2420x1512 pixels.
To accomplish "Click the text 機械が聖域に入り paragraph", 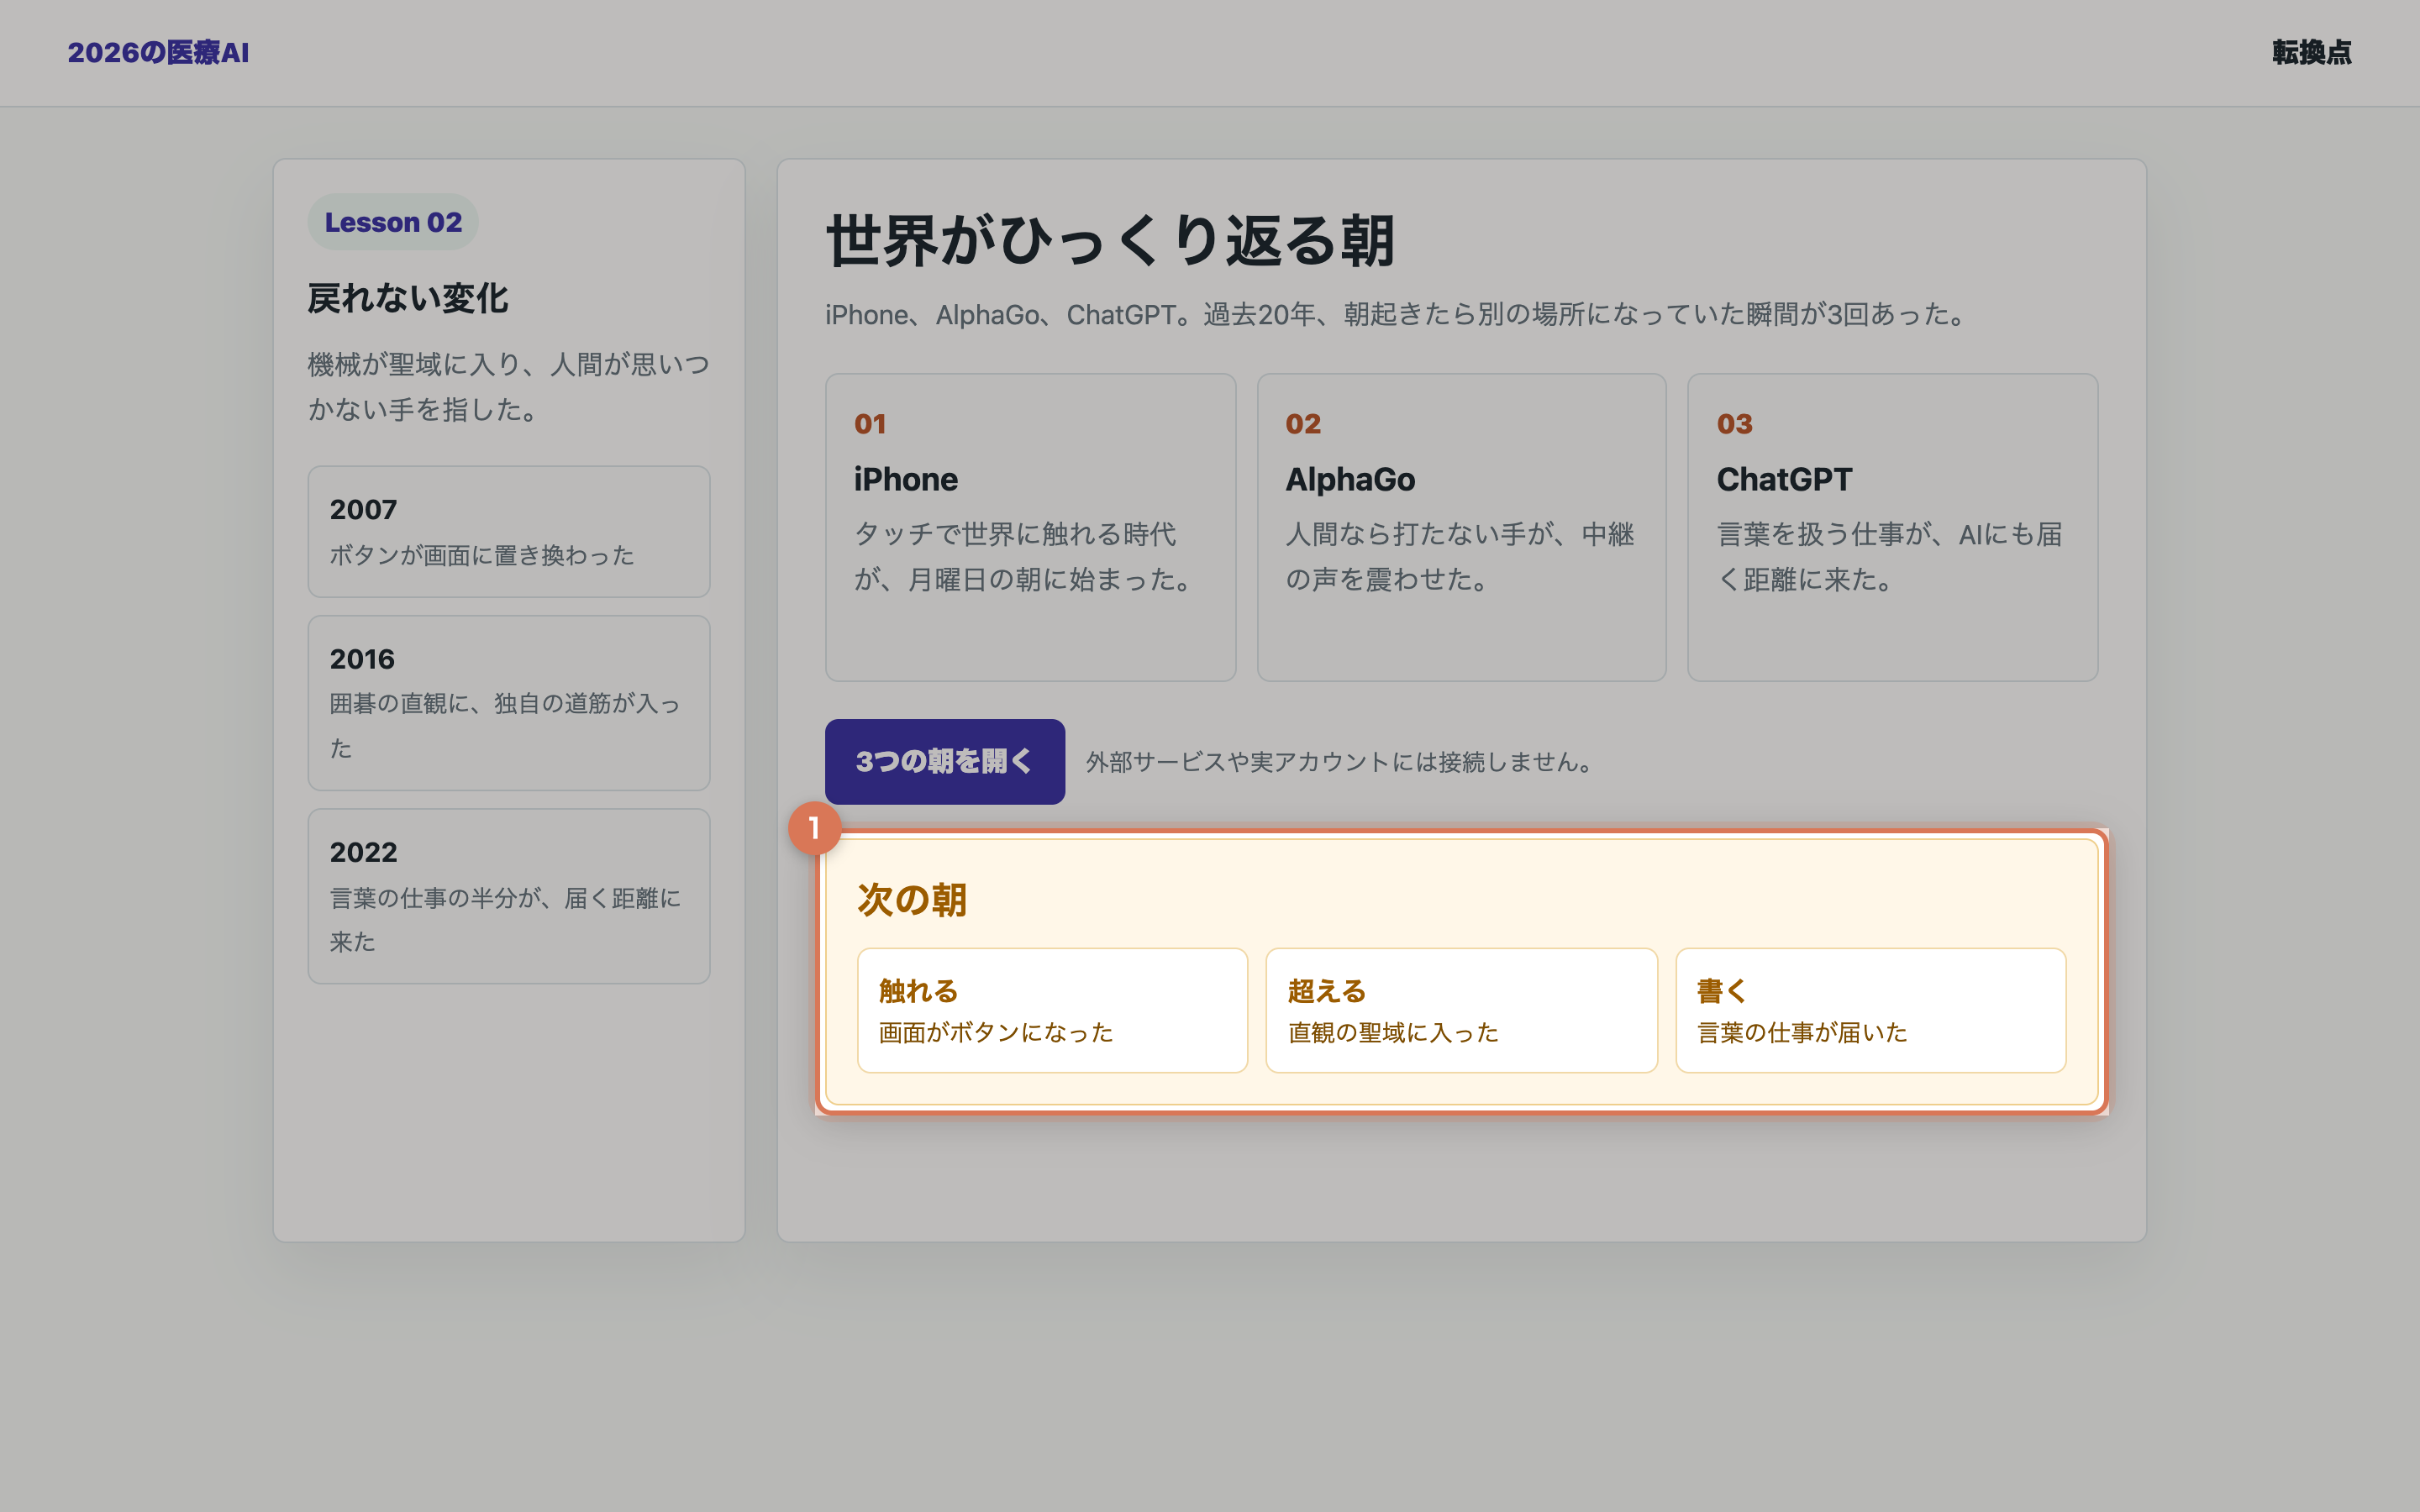I will 509,386.
